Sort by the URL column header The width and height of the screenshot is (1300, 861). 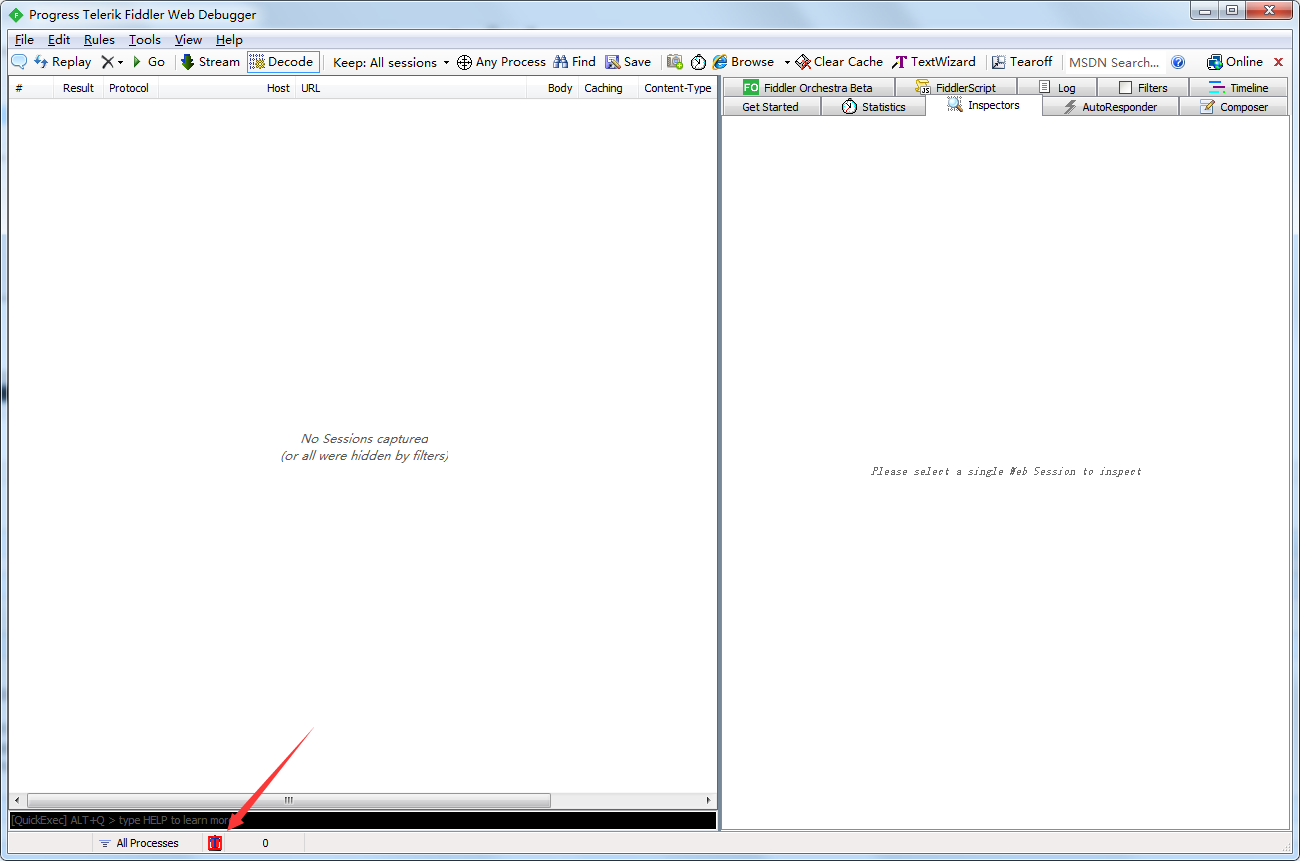411,88
